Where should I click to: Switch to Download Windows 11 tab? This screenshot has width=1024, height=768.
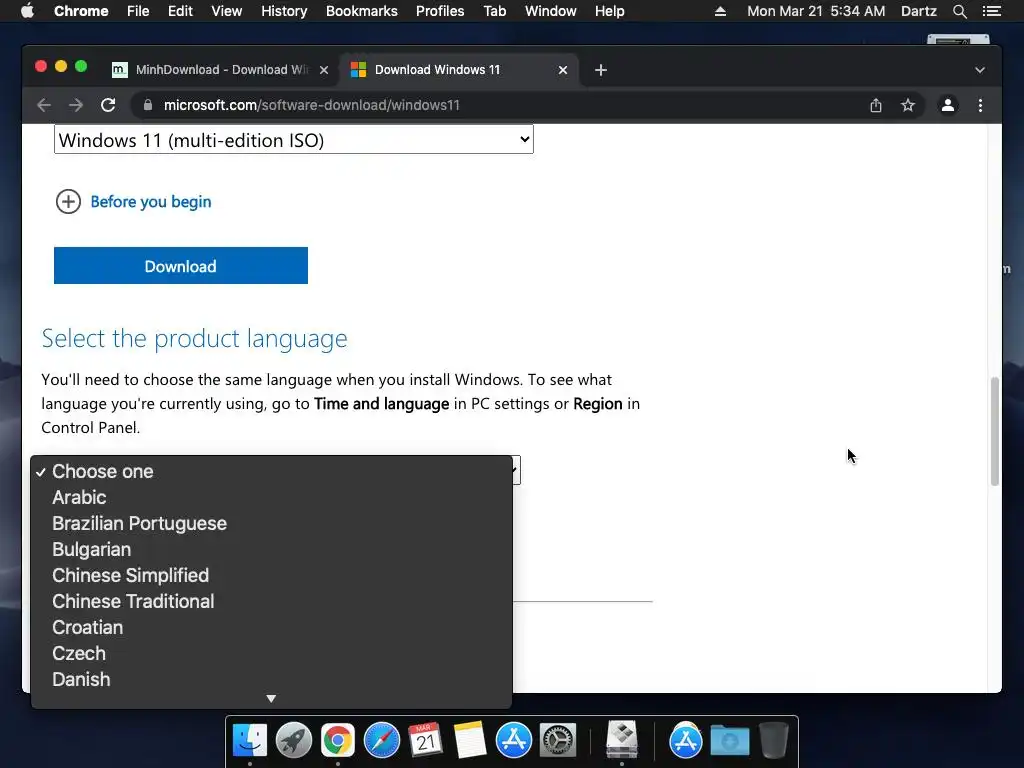tap(457, 70)
